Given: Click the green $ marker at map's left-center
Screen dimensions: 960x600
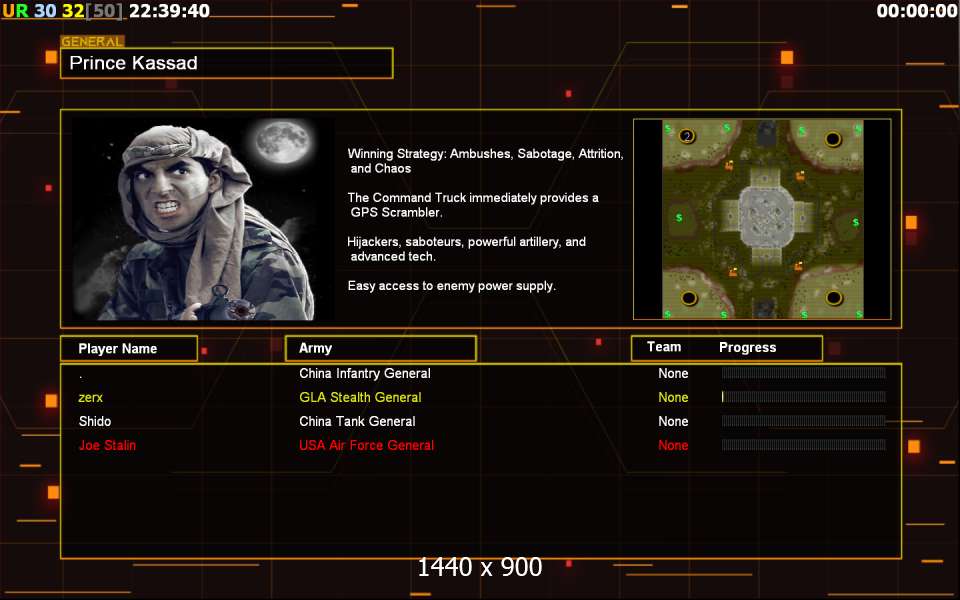Looking at the screenshot, I should [x=679, y=217].
